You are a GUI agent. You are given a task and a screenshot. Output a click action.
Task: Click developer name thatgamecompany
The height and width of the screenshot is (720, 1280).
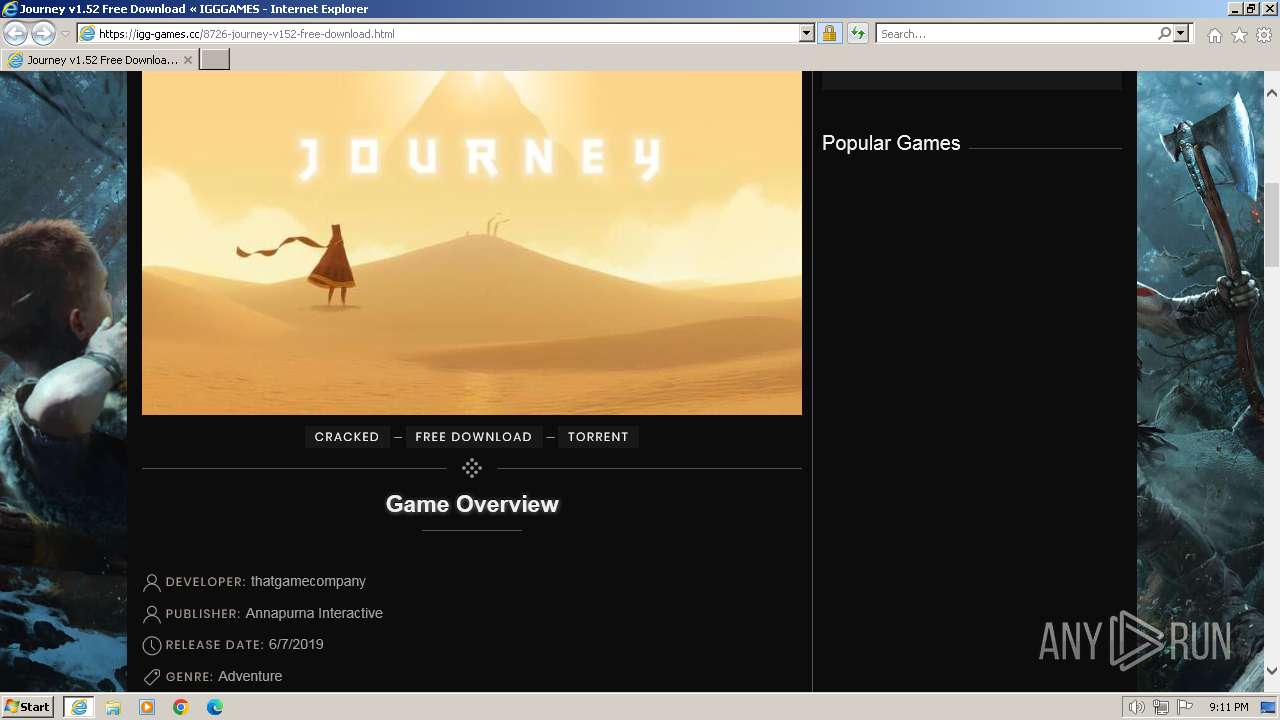pyautogui.click(x=308, y=581)
